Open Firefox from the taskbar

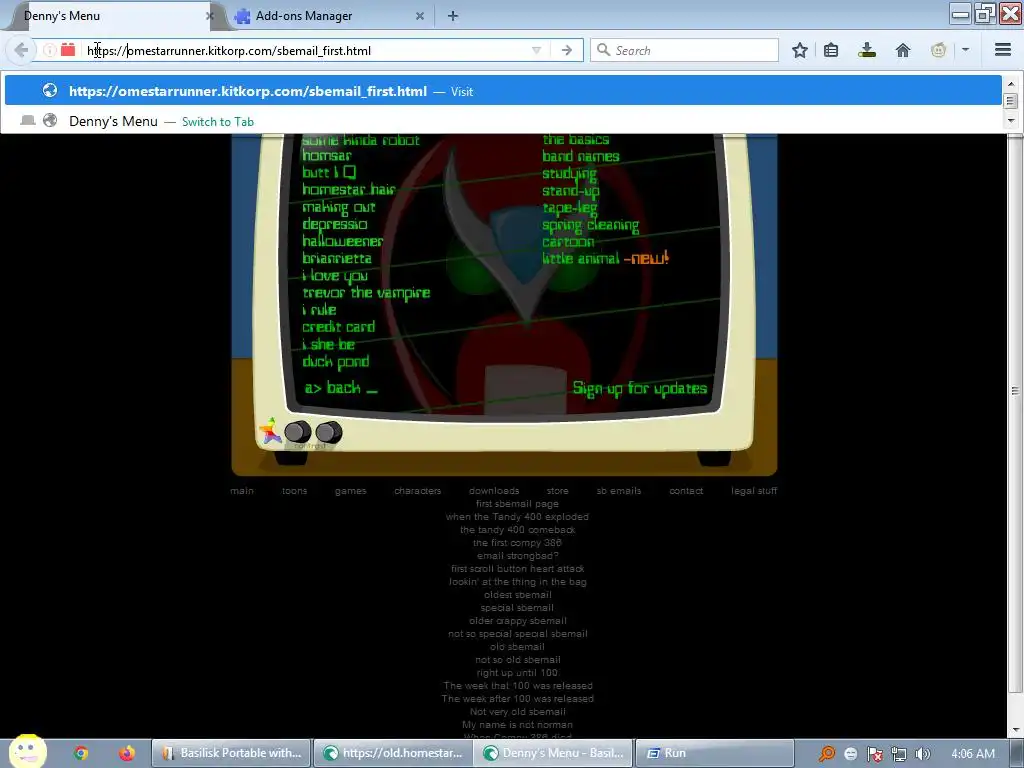pos(127,753)
